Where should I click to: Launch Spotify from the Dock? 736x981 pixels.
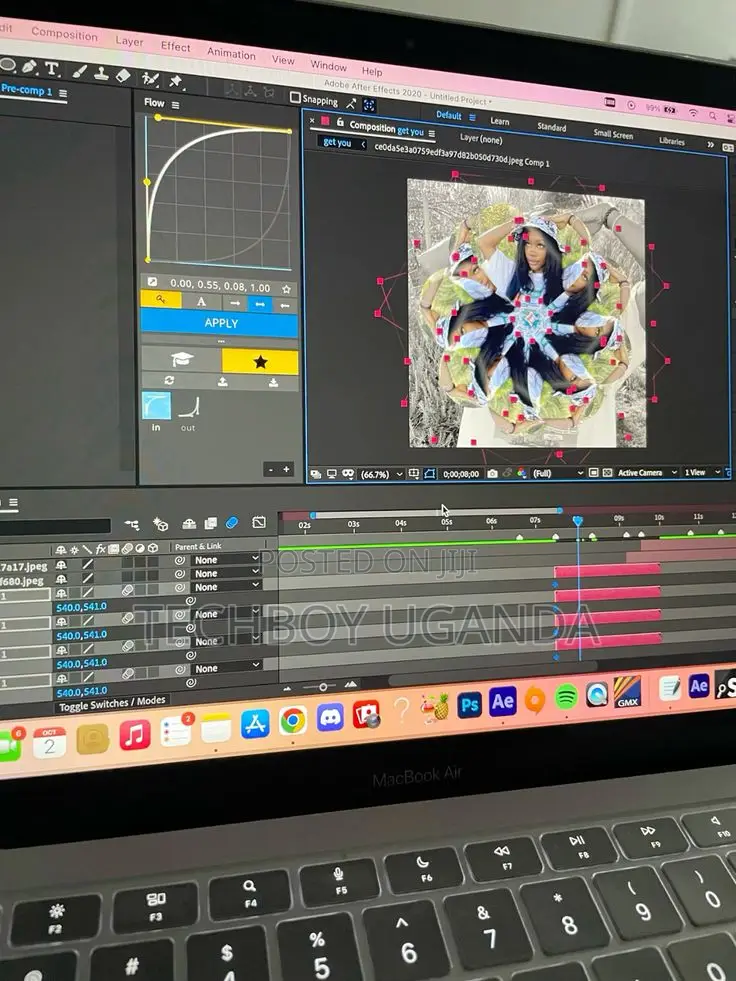coord(566,696)
